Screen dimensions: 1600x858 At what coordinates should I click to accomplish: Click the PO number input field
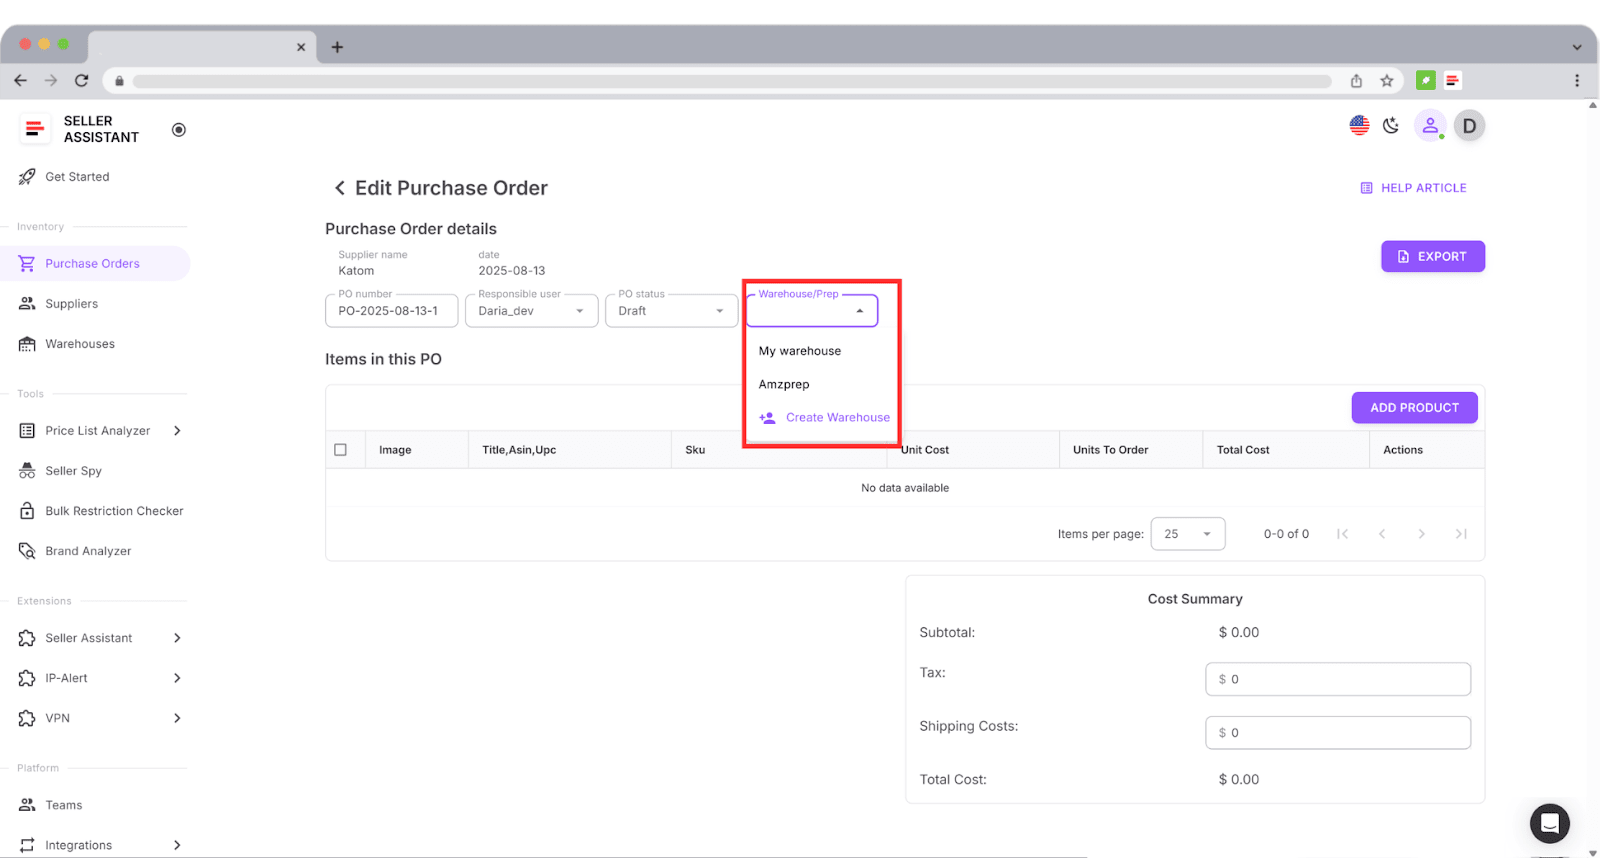click(392, 311)
